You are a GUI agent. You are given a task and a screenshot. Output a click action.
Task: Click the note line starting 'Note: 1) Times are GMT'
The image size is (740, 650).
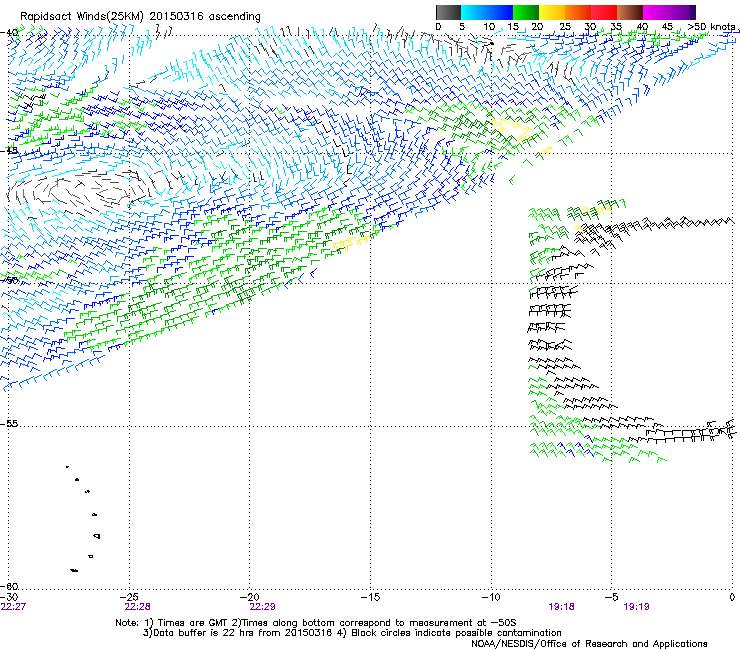point(315,623)
